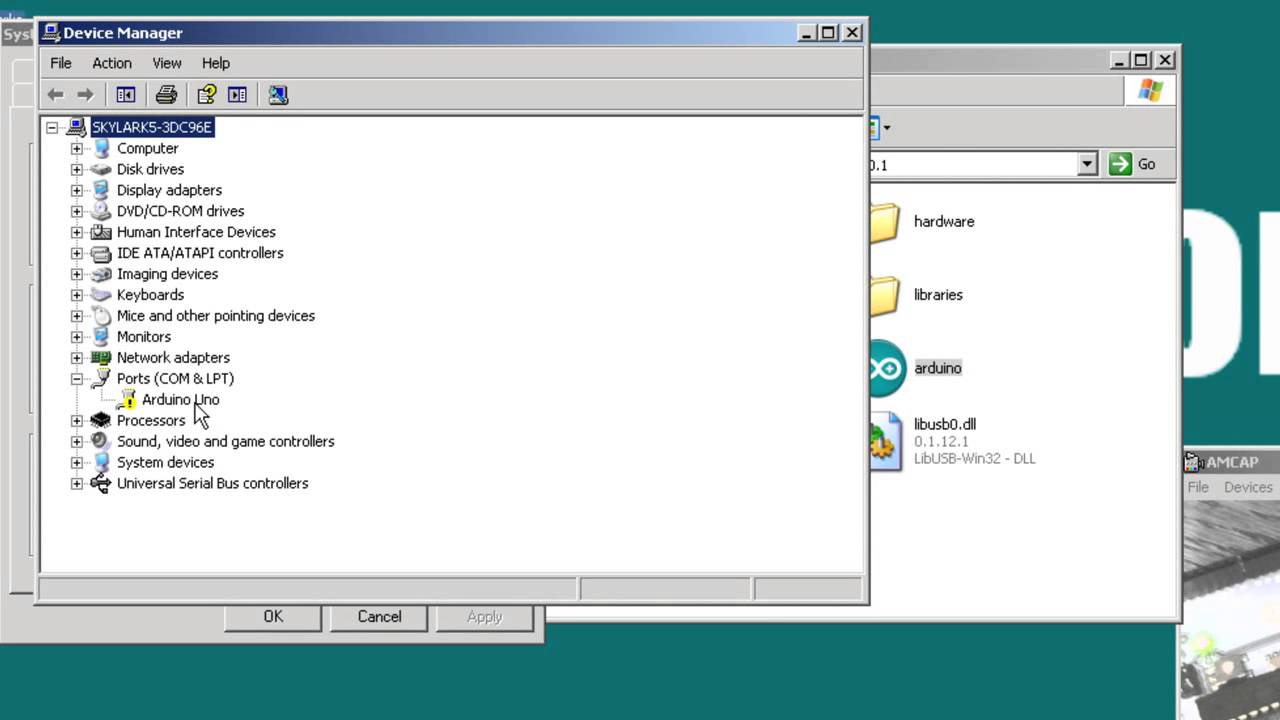This screenshot has width=1280, height=720.
Task: Select the Disk drives category icon
Action: tap(101, 169)
